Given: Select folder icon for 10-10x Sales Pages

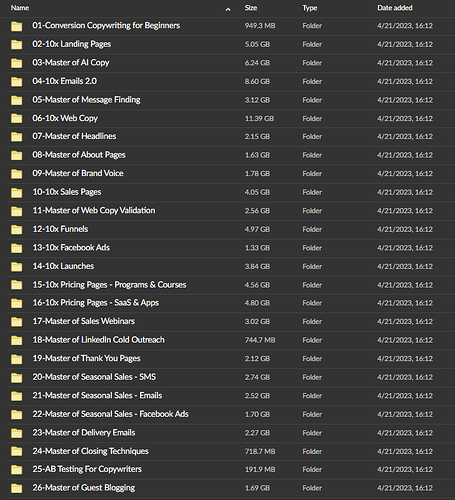Looking at the screenshot, I should point(17,193).
